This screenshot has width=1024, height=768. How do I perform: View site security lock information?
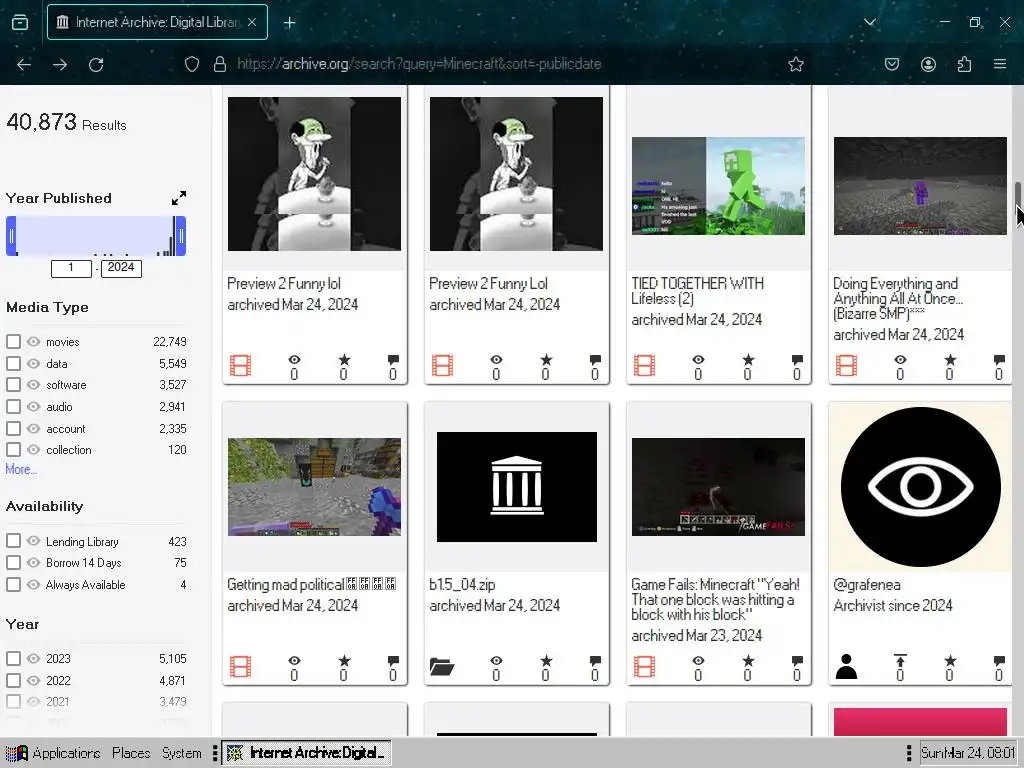tap(219, 64)
